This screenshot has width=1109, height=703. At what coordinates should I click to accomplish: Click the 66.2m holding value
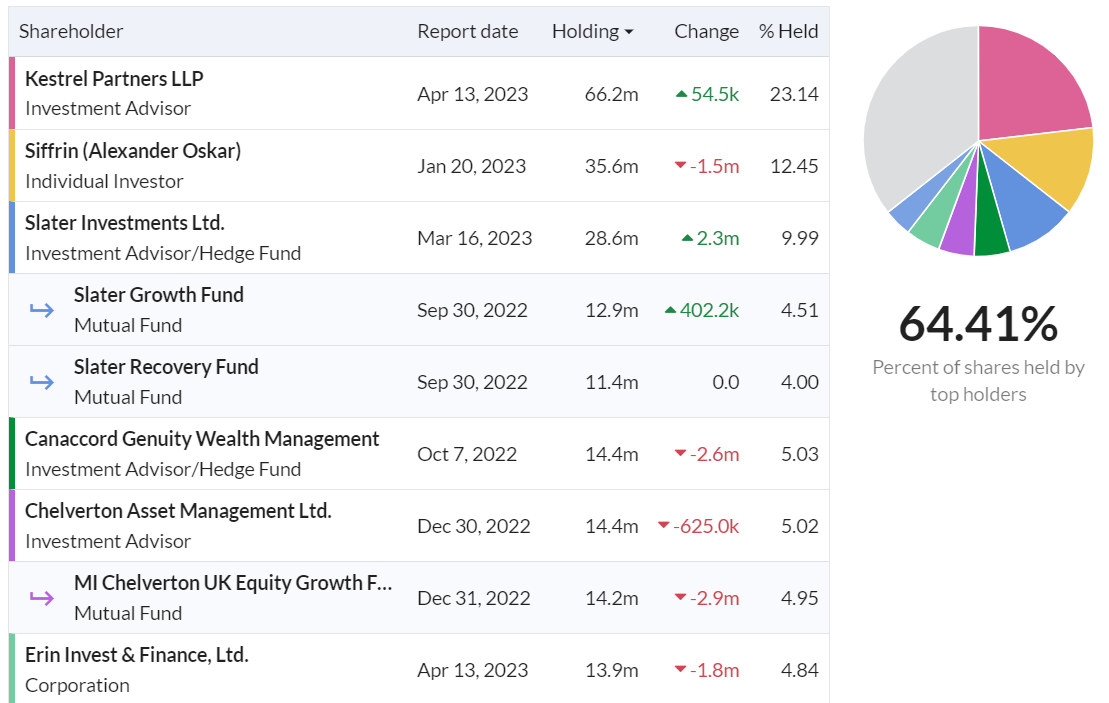pyautogui.click(x=611, y=94)
